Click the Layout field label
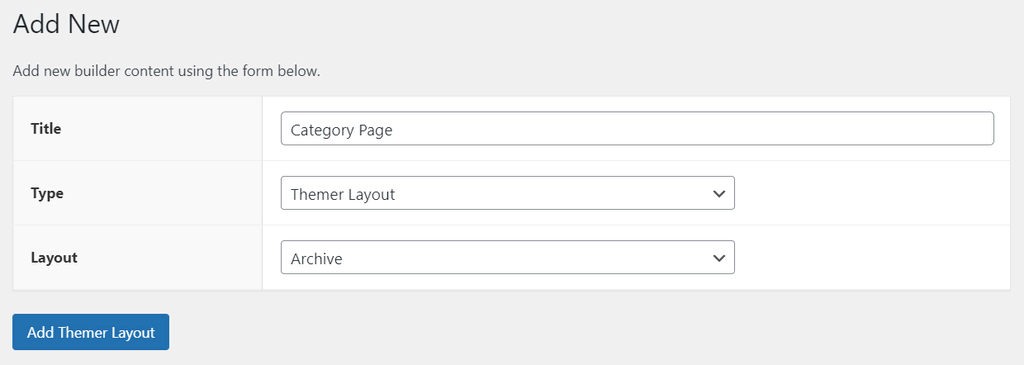This screenshot has height=365, width=1024. point(54,257)
